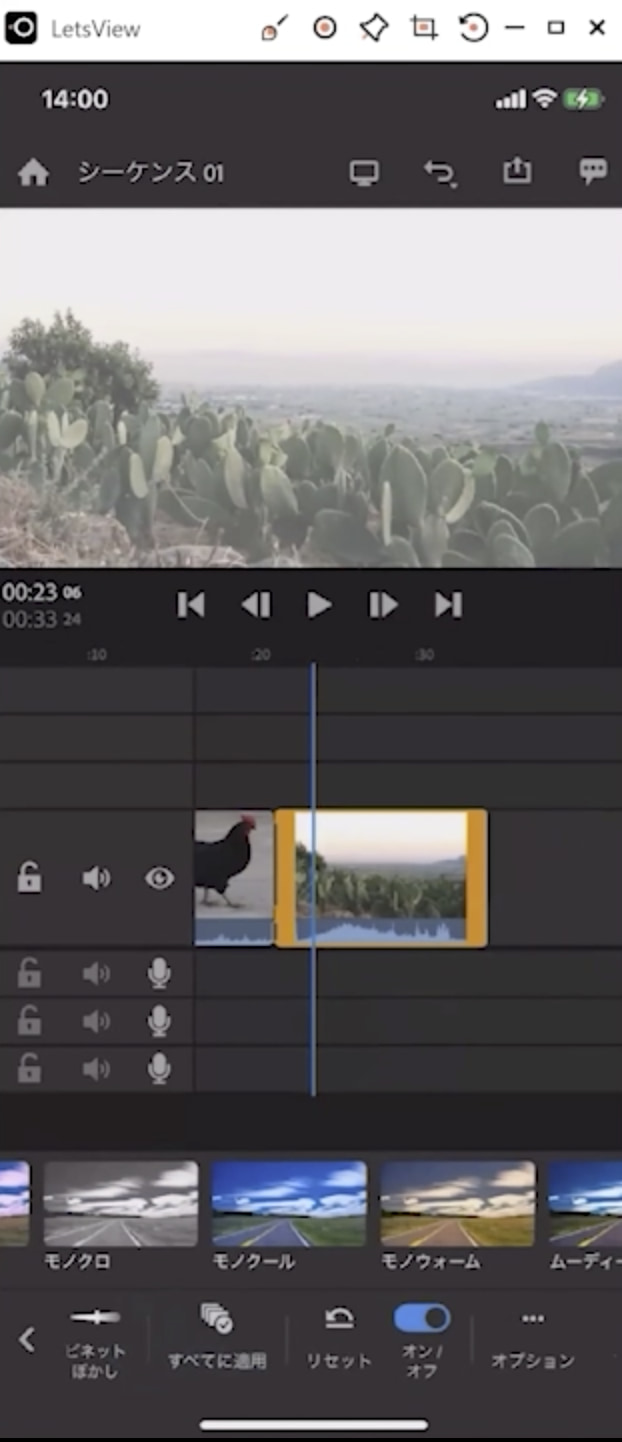Screen dimensions: 622x1442
Task: Apply the モノクール look preset
Action: (x=289, y=1203)
